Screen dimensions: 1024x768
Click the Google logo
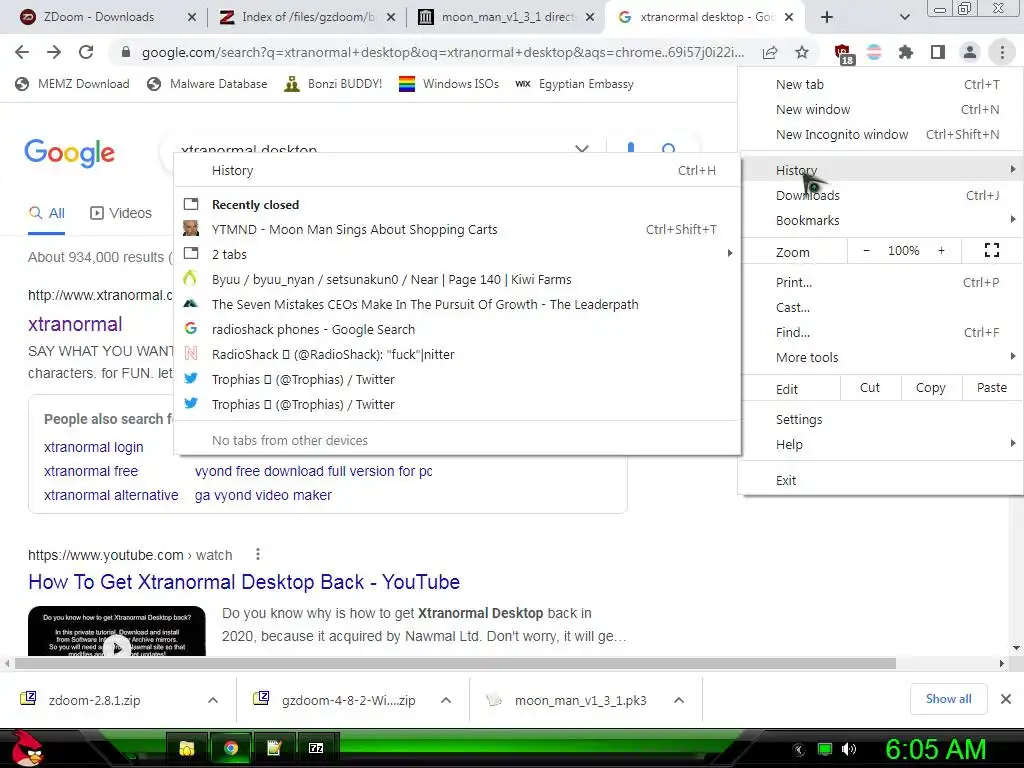click(x=69, y=153)
